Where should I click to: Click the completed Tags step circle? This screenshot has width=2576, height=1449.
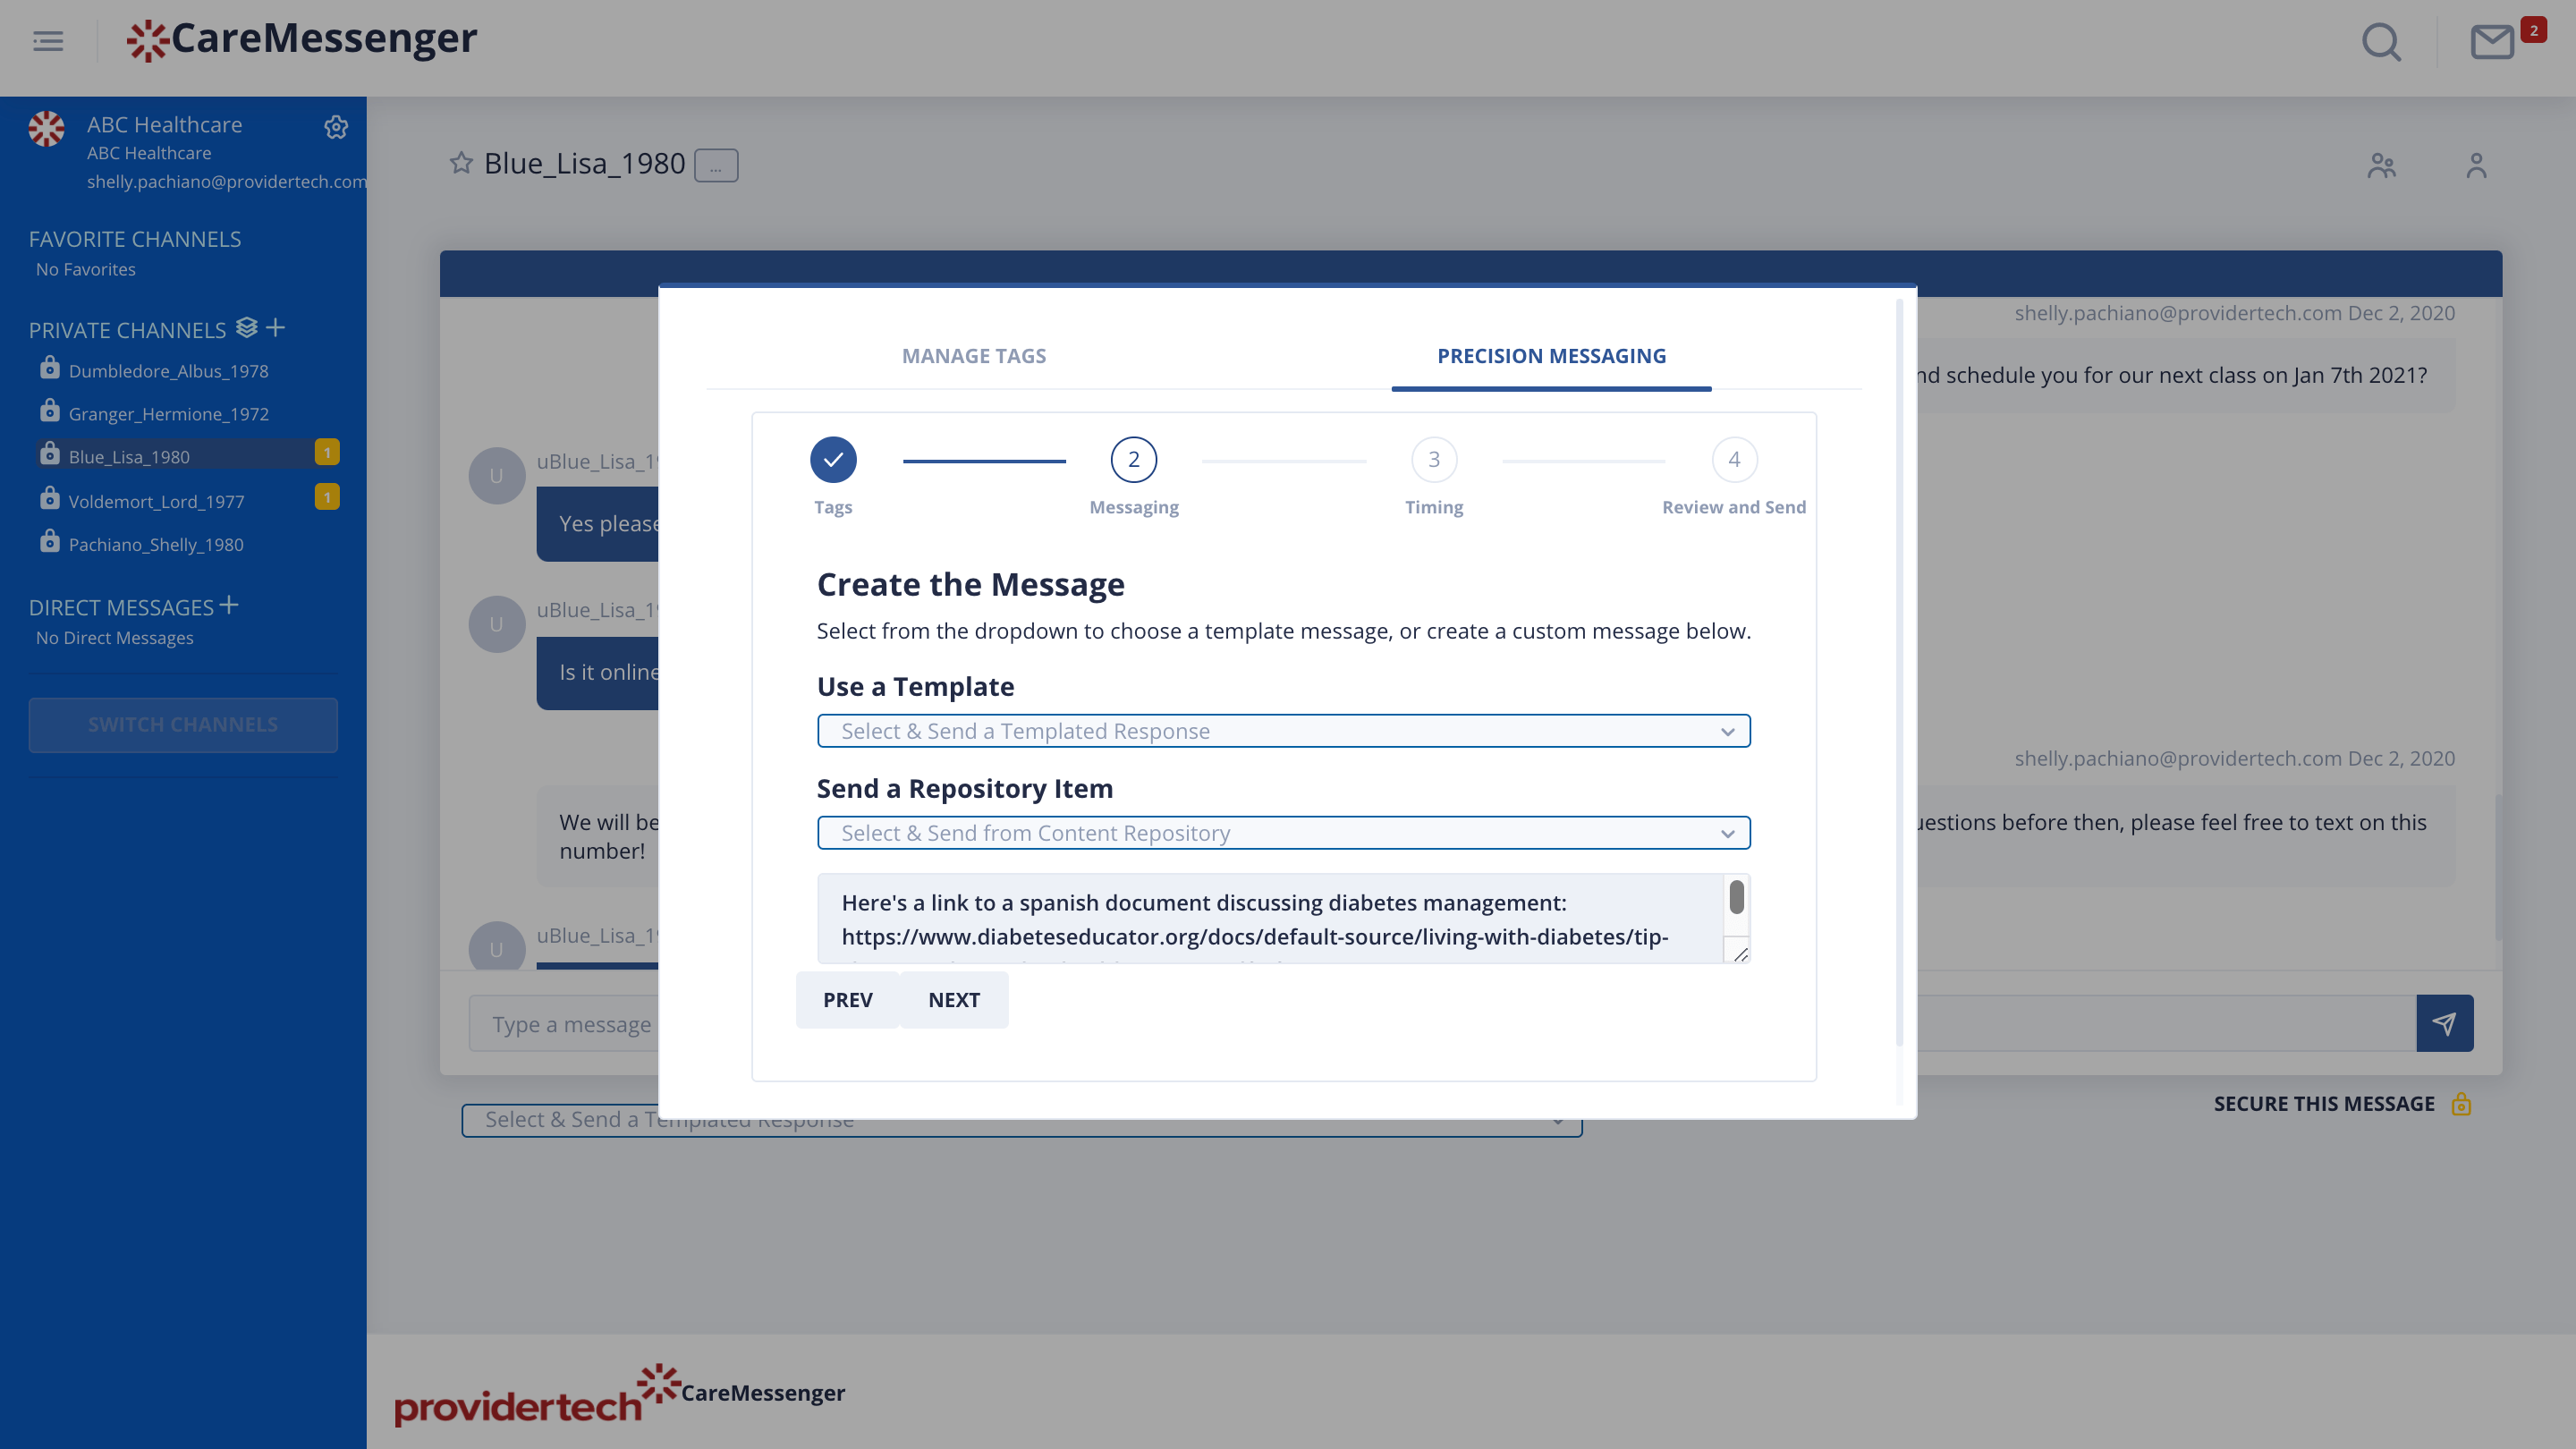833,459
